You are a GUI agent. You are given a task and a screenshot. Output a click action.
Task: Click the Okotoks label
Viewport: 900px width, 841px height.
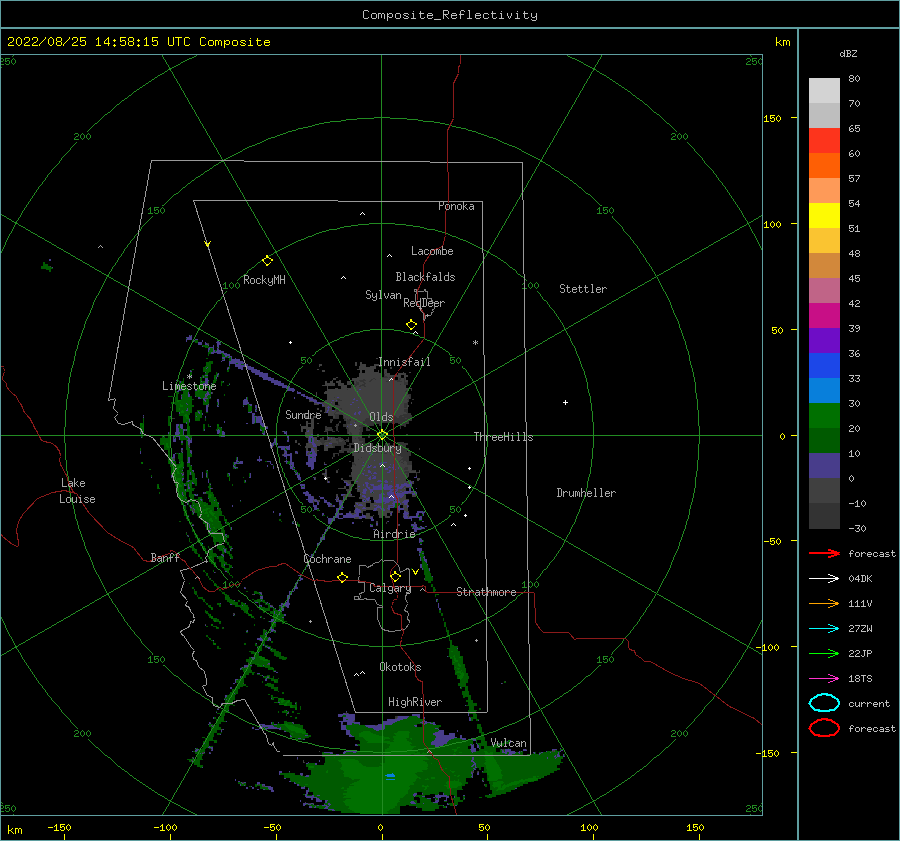coord(400,667)
